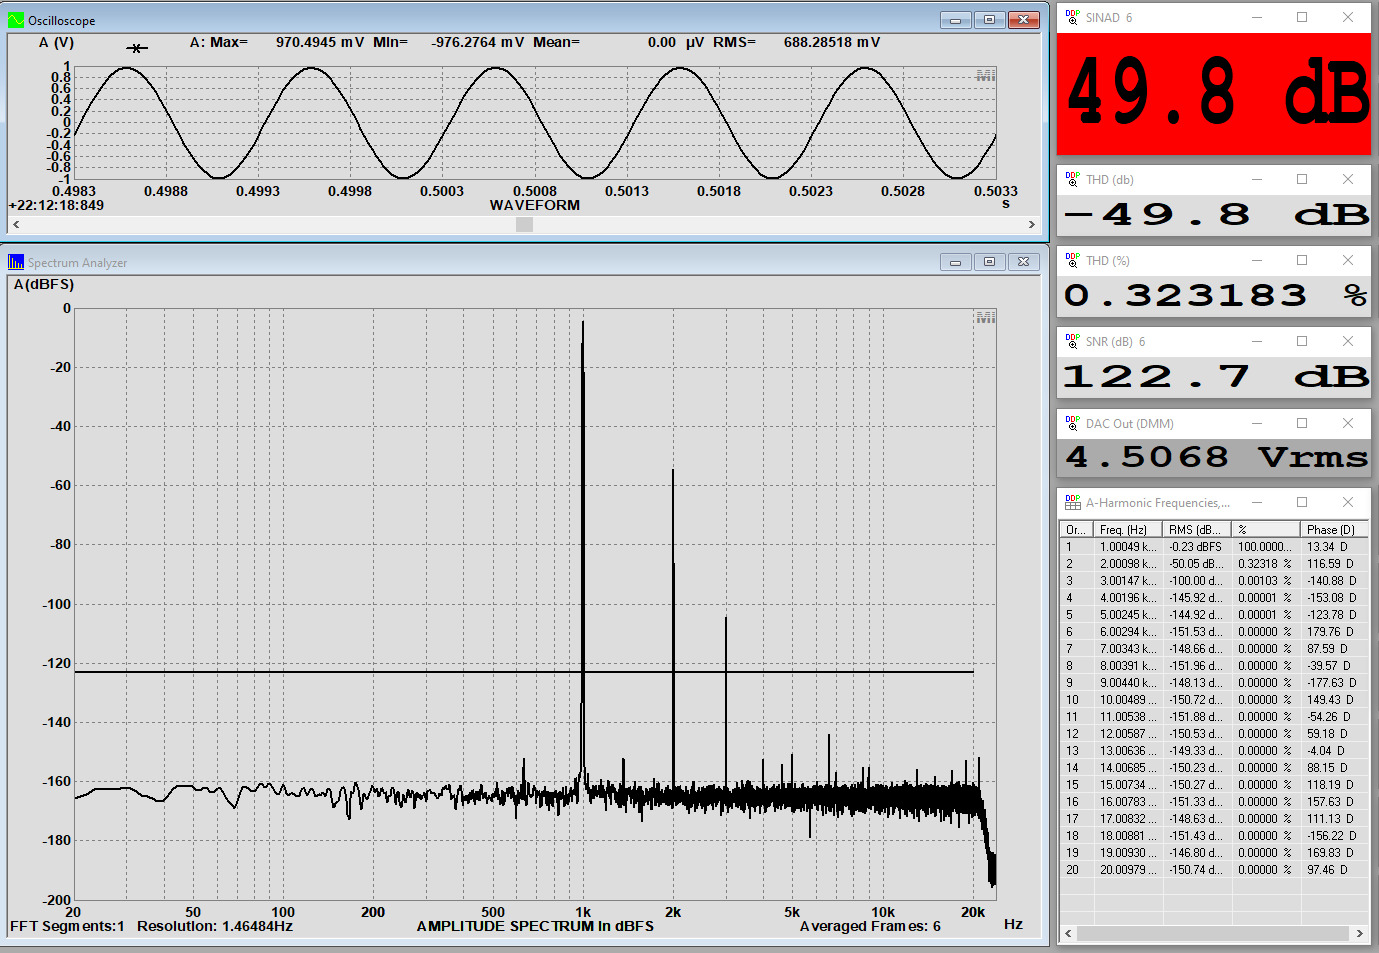The width and height of the screenshot is (1379, 953).
Task: Click the DAC Out (DMM) window icon
Action: (1073, 423)
